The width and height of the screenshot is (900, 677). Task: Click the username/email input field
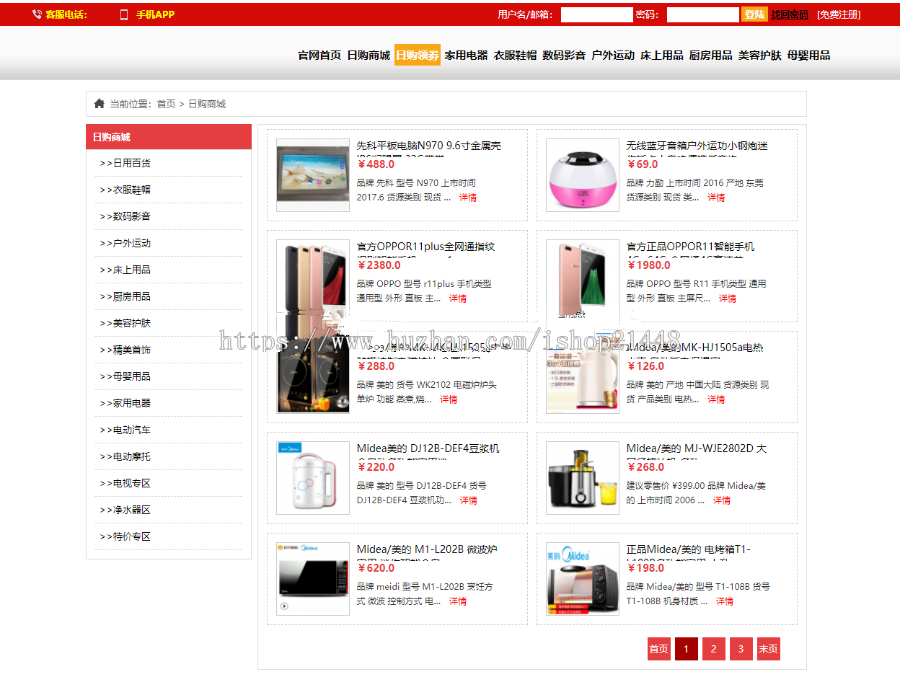596,14
